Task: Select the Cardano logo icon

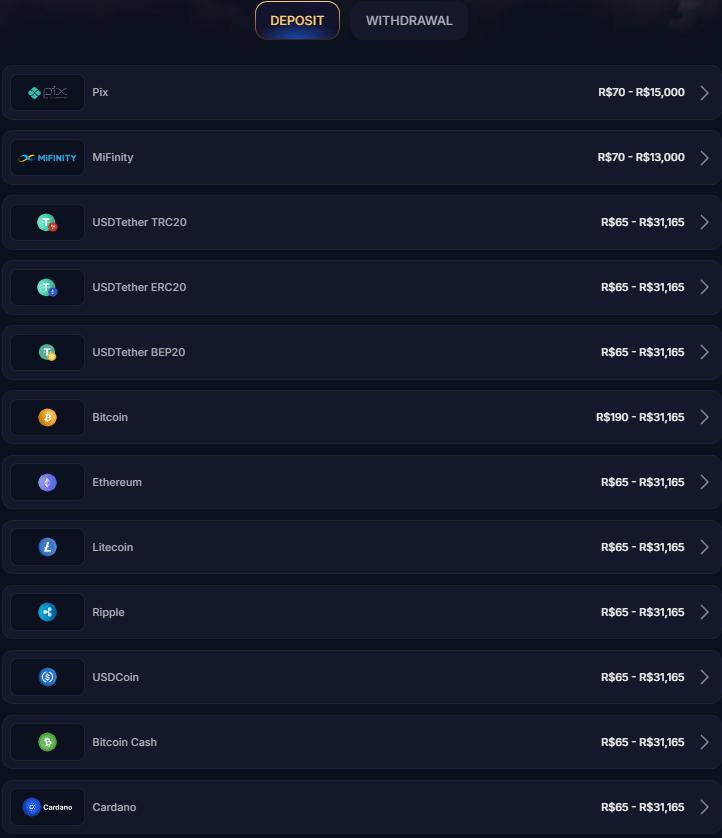Action: [x=47, y=808]
